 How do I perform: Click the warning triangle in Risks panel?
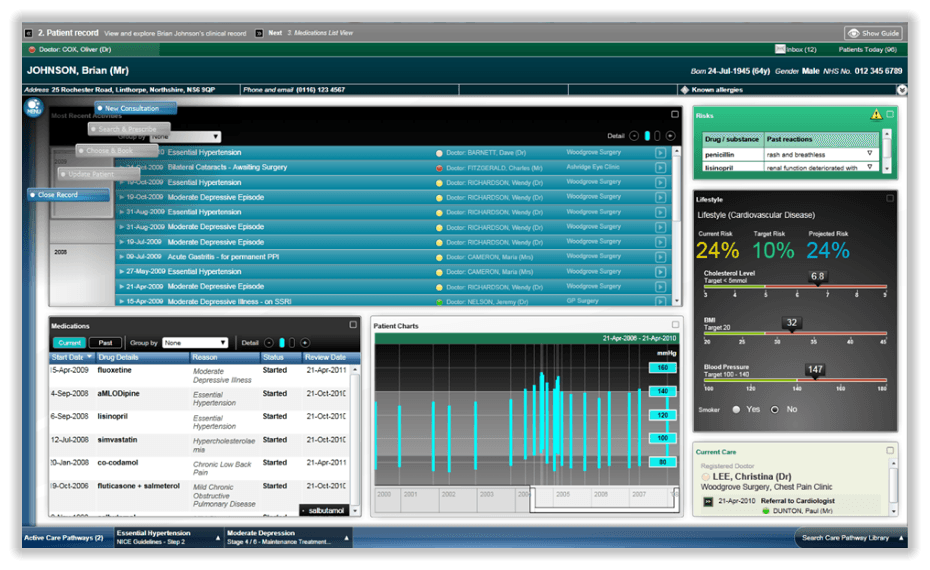[876, 115]
